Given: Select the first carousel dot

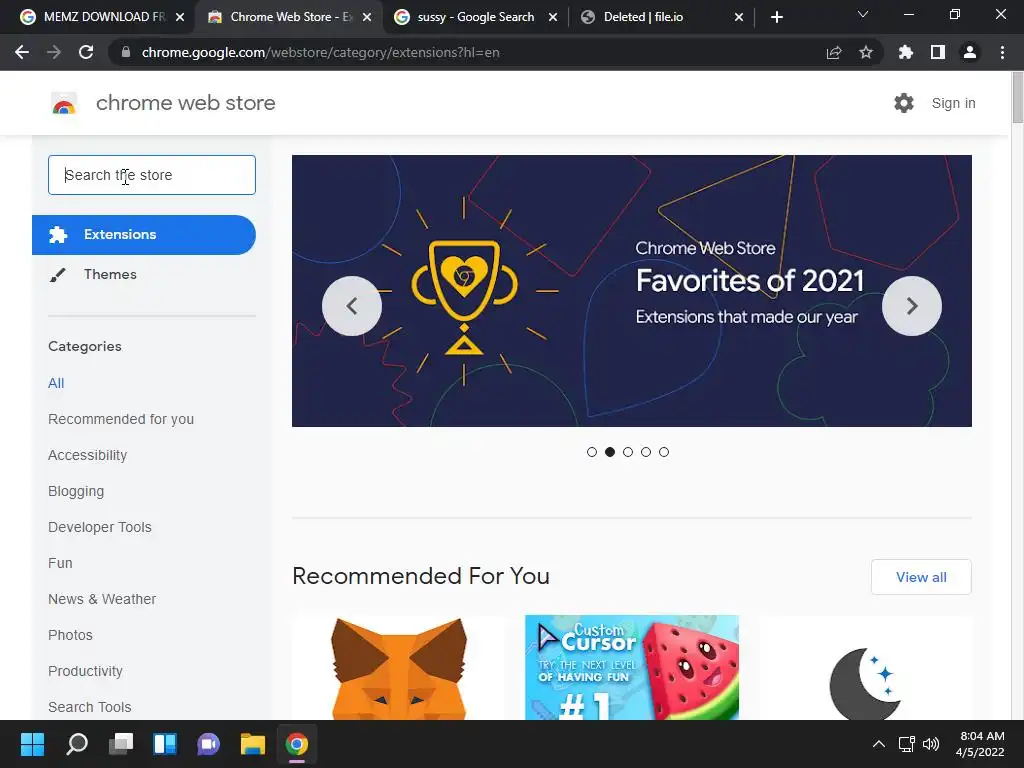Looking at the screenshot, I should pyautogui.click(x=592, y=452).
